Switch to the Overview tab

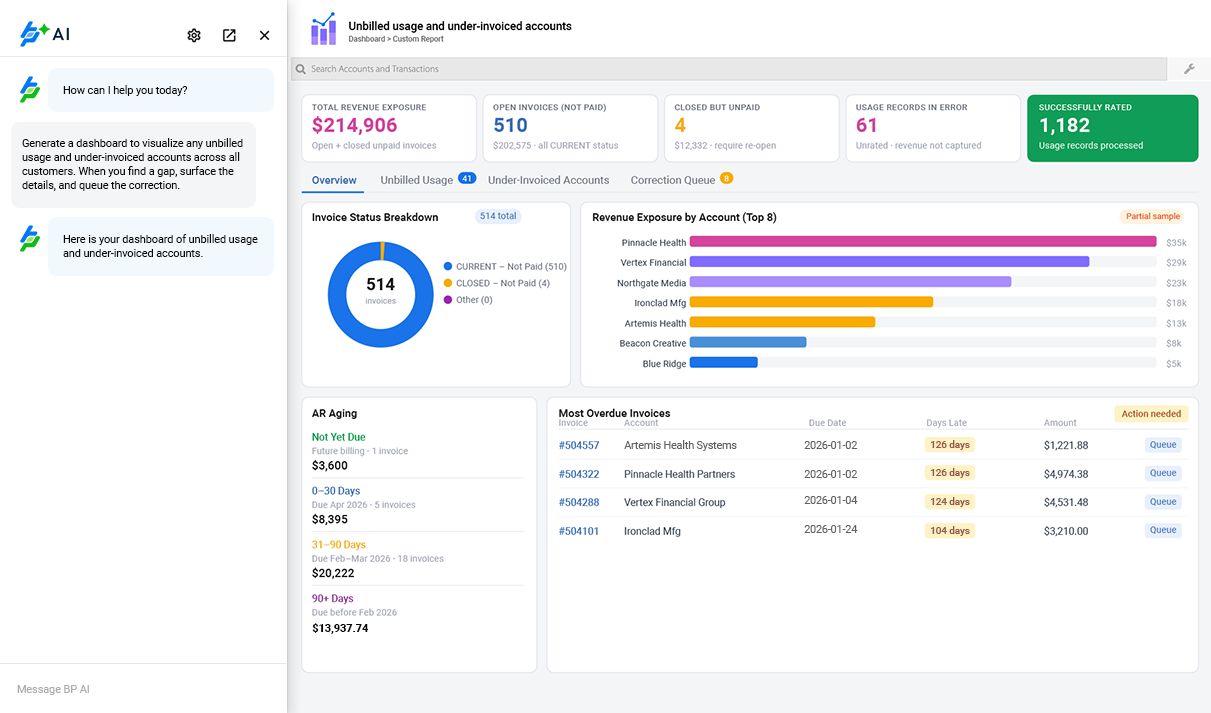click(x=334, y=180)
